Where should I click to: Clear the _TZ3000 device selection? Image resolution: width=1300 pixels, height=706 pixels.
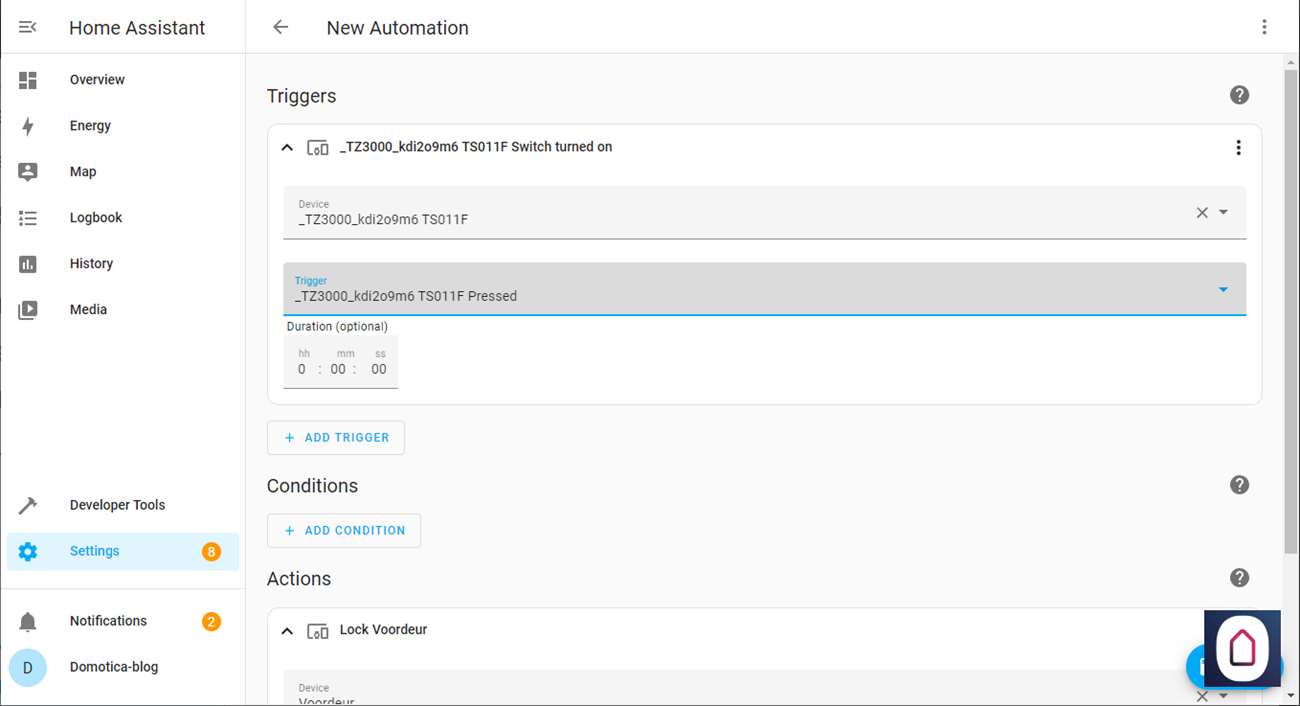tap(1202, 212)
